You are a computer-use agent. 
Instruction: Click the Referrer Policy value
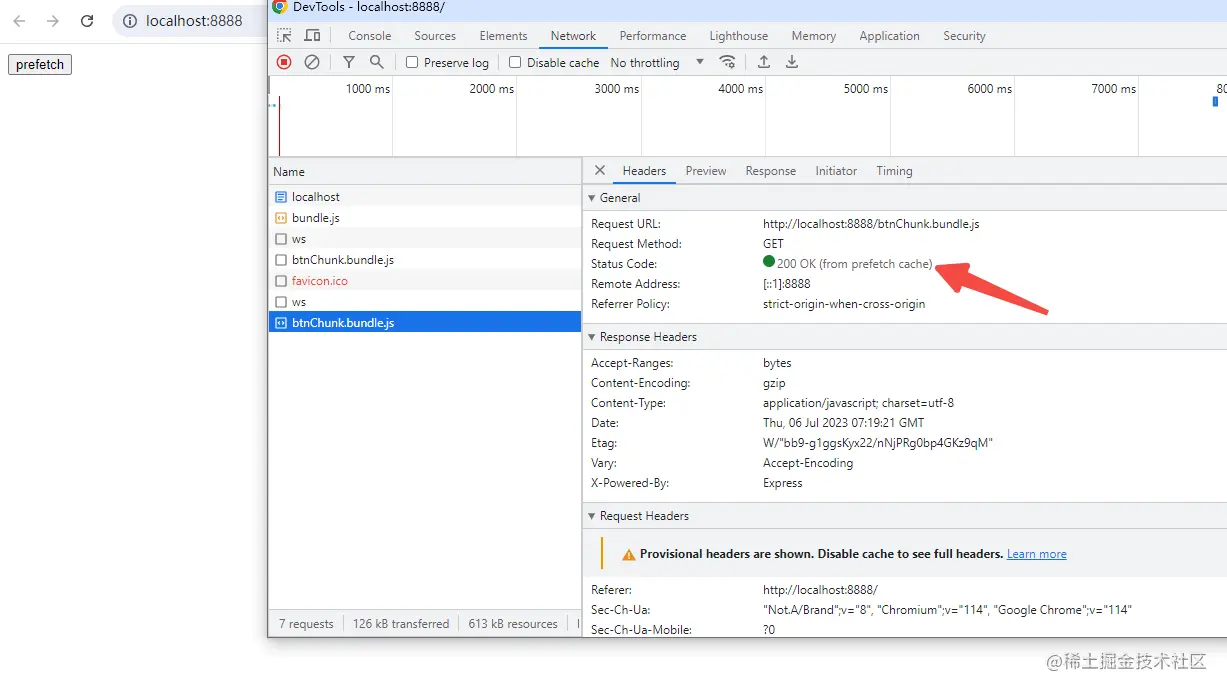tap(844, 304)
